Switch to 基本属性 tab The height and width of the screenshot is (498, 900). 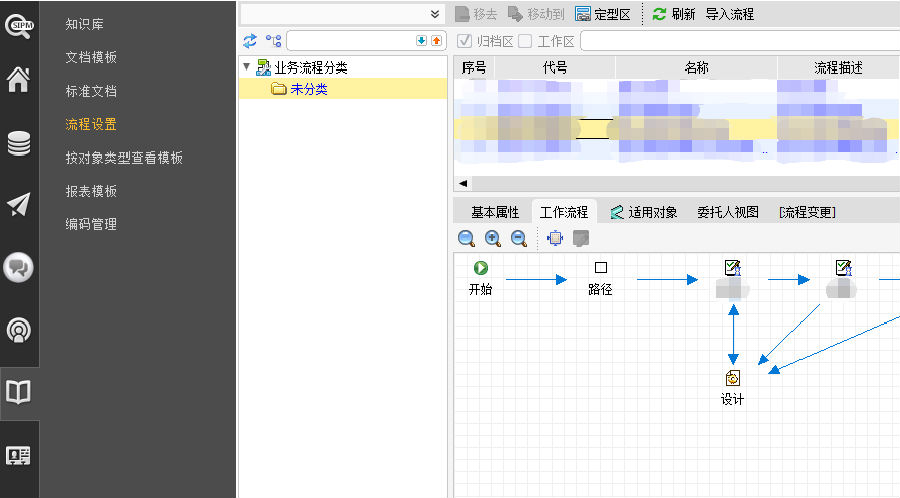tap(495, 212)
